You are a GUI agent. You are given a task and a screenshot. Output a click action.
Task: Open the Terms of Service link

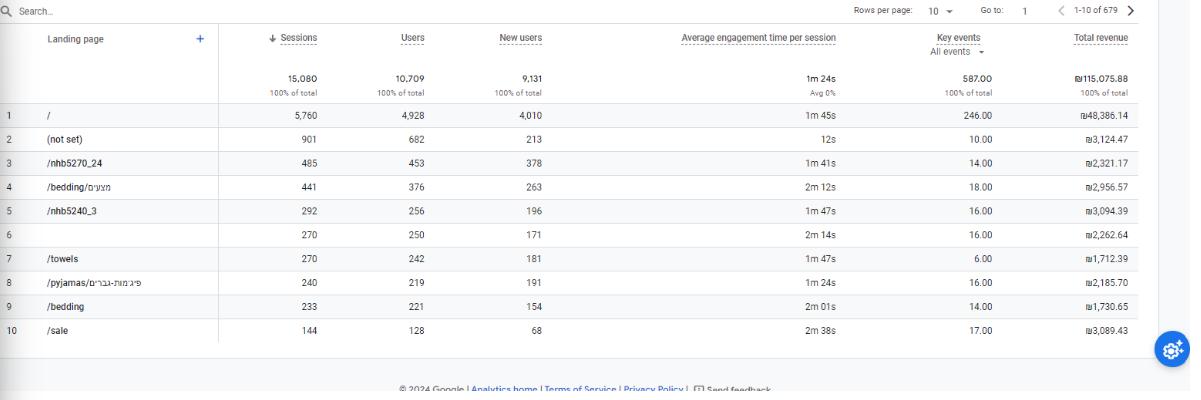[x=580, y=389]
